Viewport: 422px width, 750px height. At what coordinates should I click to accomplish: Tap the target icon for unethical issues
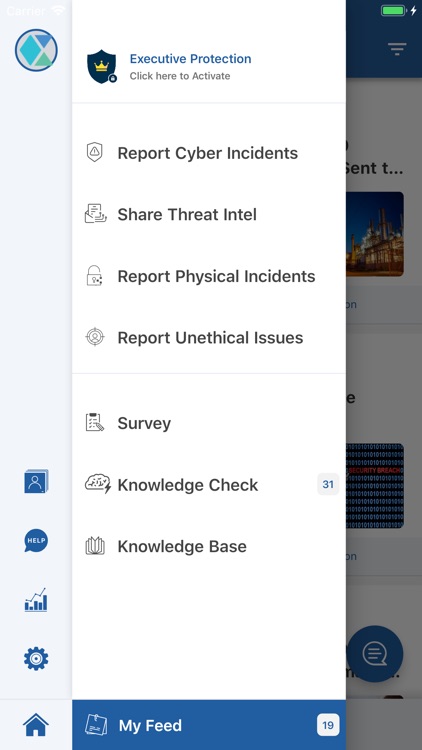click(95, 337)
